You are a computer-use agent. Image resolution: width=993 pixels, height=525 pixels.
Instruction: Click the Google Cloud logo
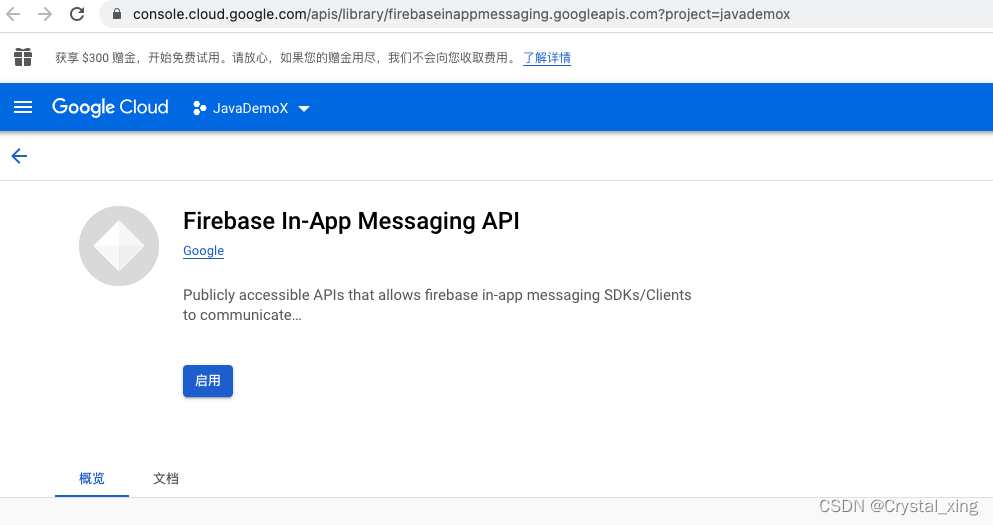(110, 107)
